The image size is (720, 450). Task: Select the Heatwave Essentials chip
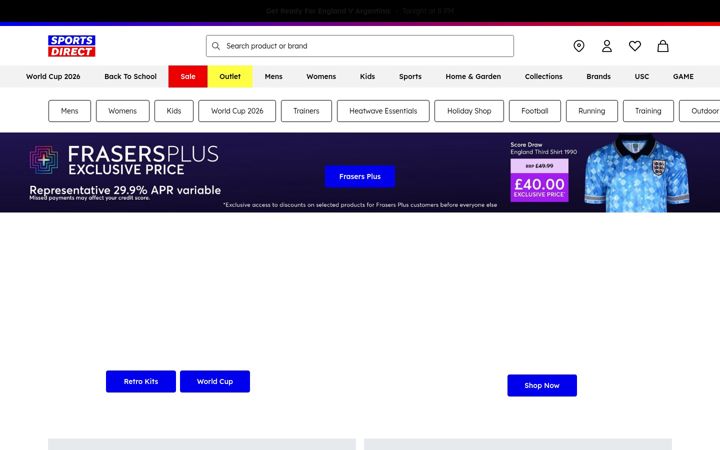[383, 111]
